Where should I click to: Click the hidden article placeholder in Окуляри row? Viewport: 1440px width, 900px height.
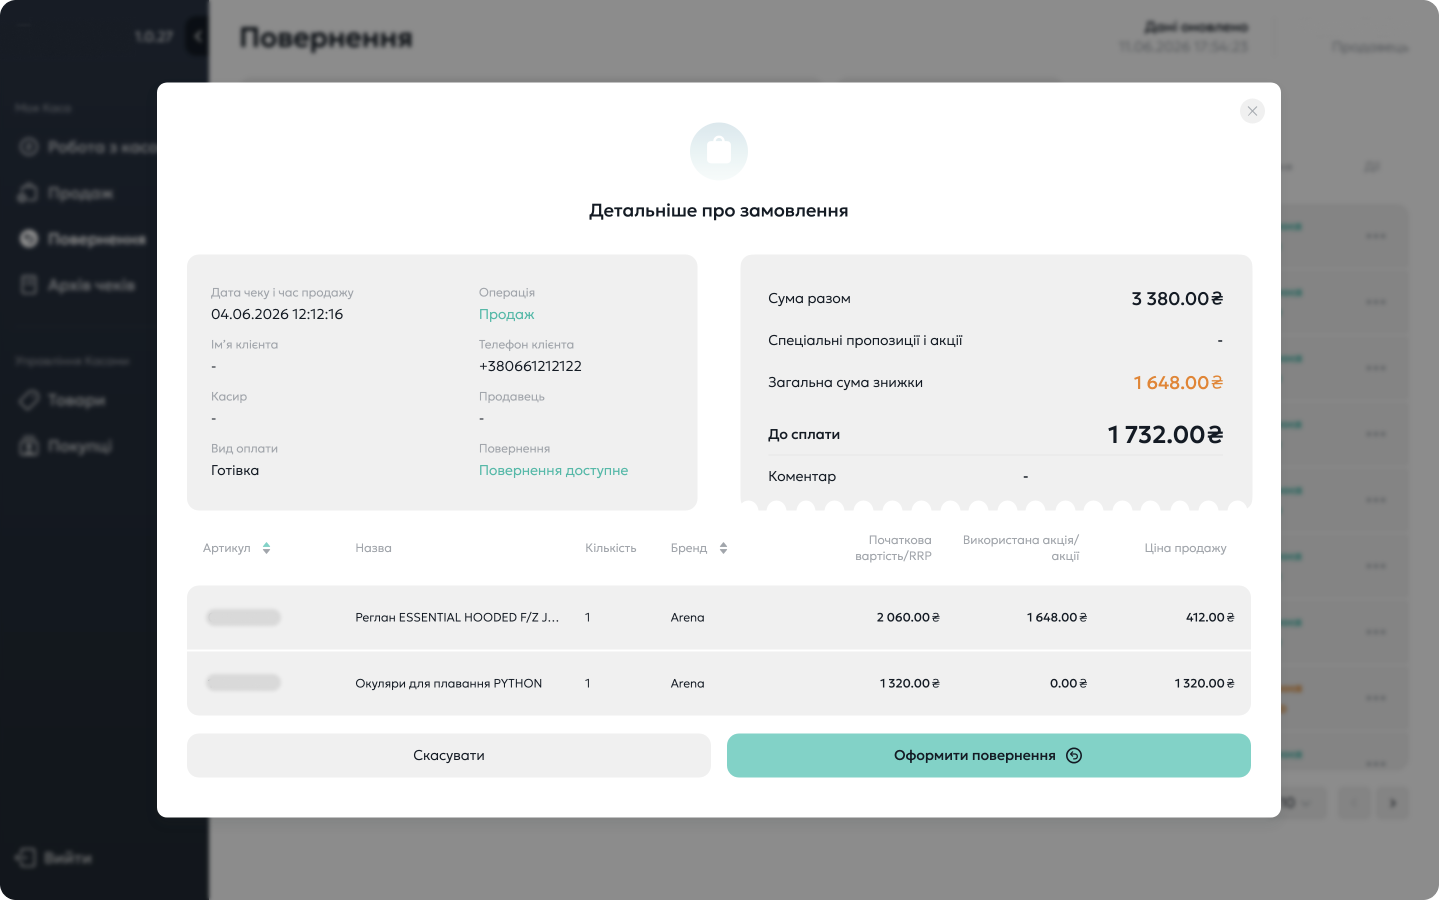(243, 683)
